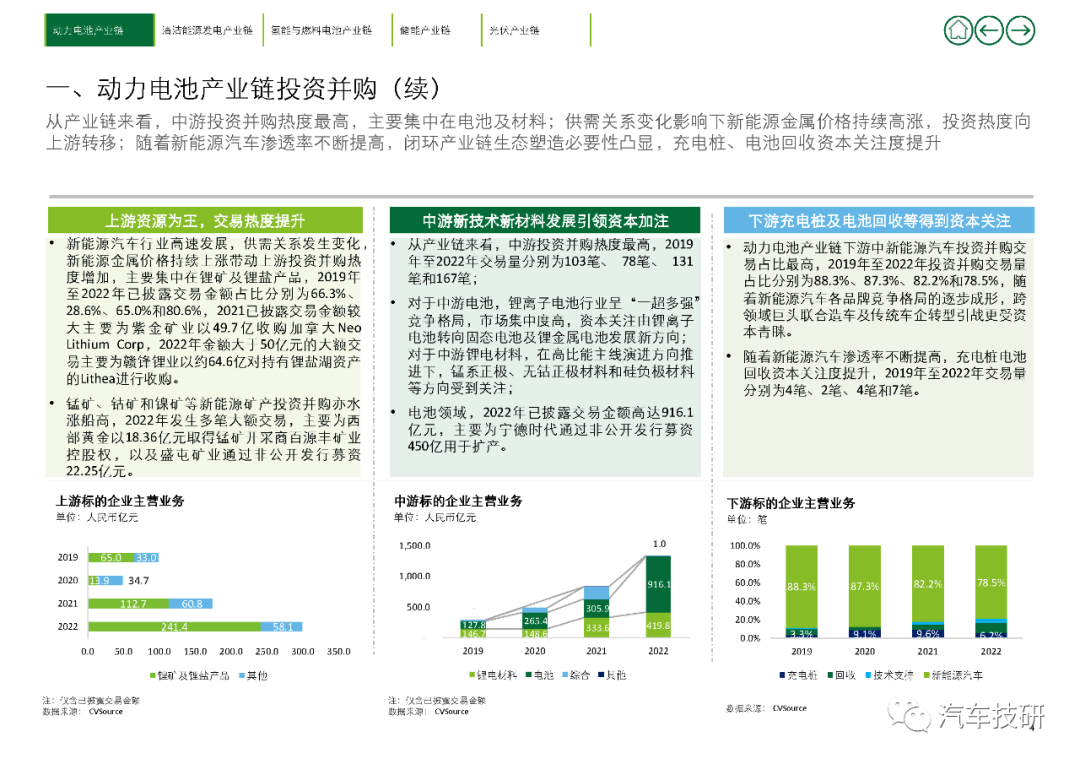Click 单位: 笔 under downstream chart title
The image size is (1080, 764).
tap(747, 519)
